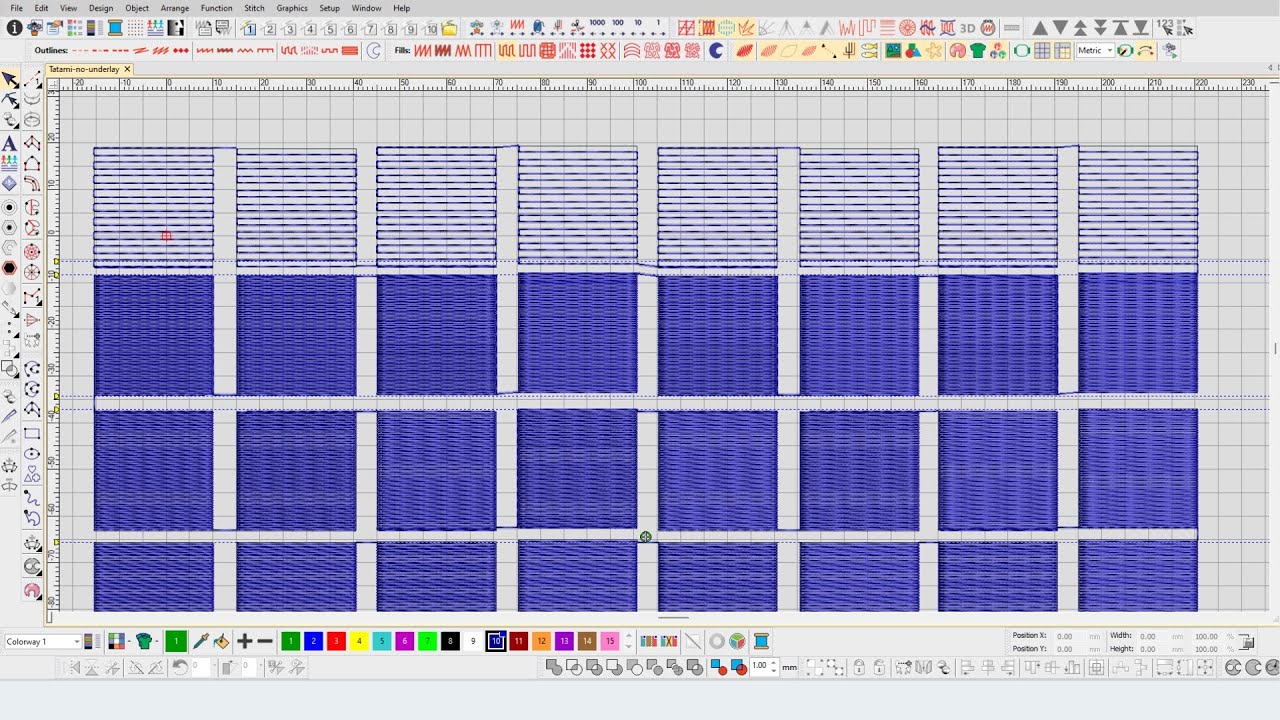
Task: Toggle the highlighted tatami fill stitch type
Action: click(x=506, y=50)
